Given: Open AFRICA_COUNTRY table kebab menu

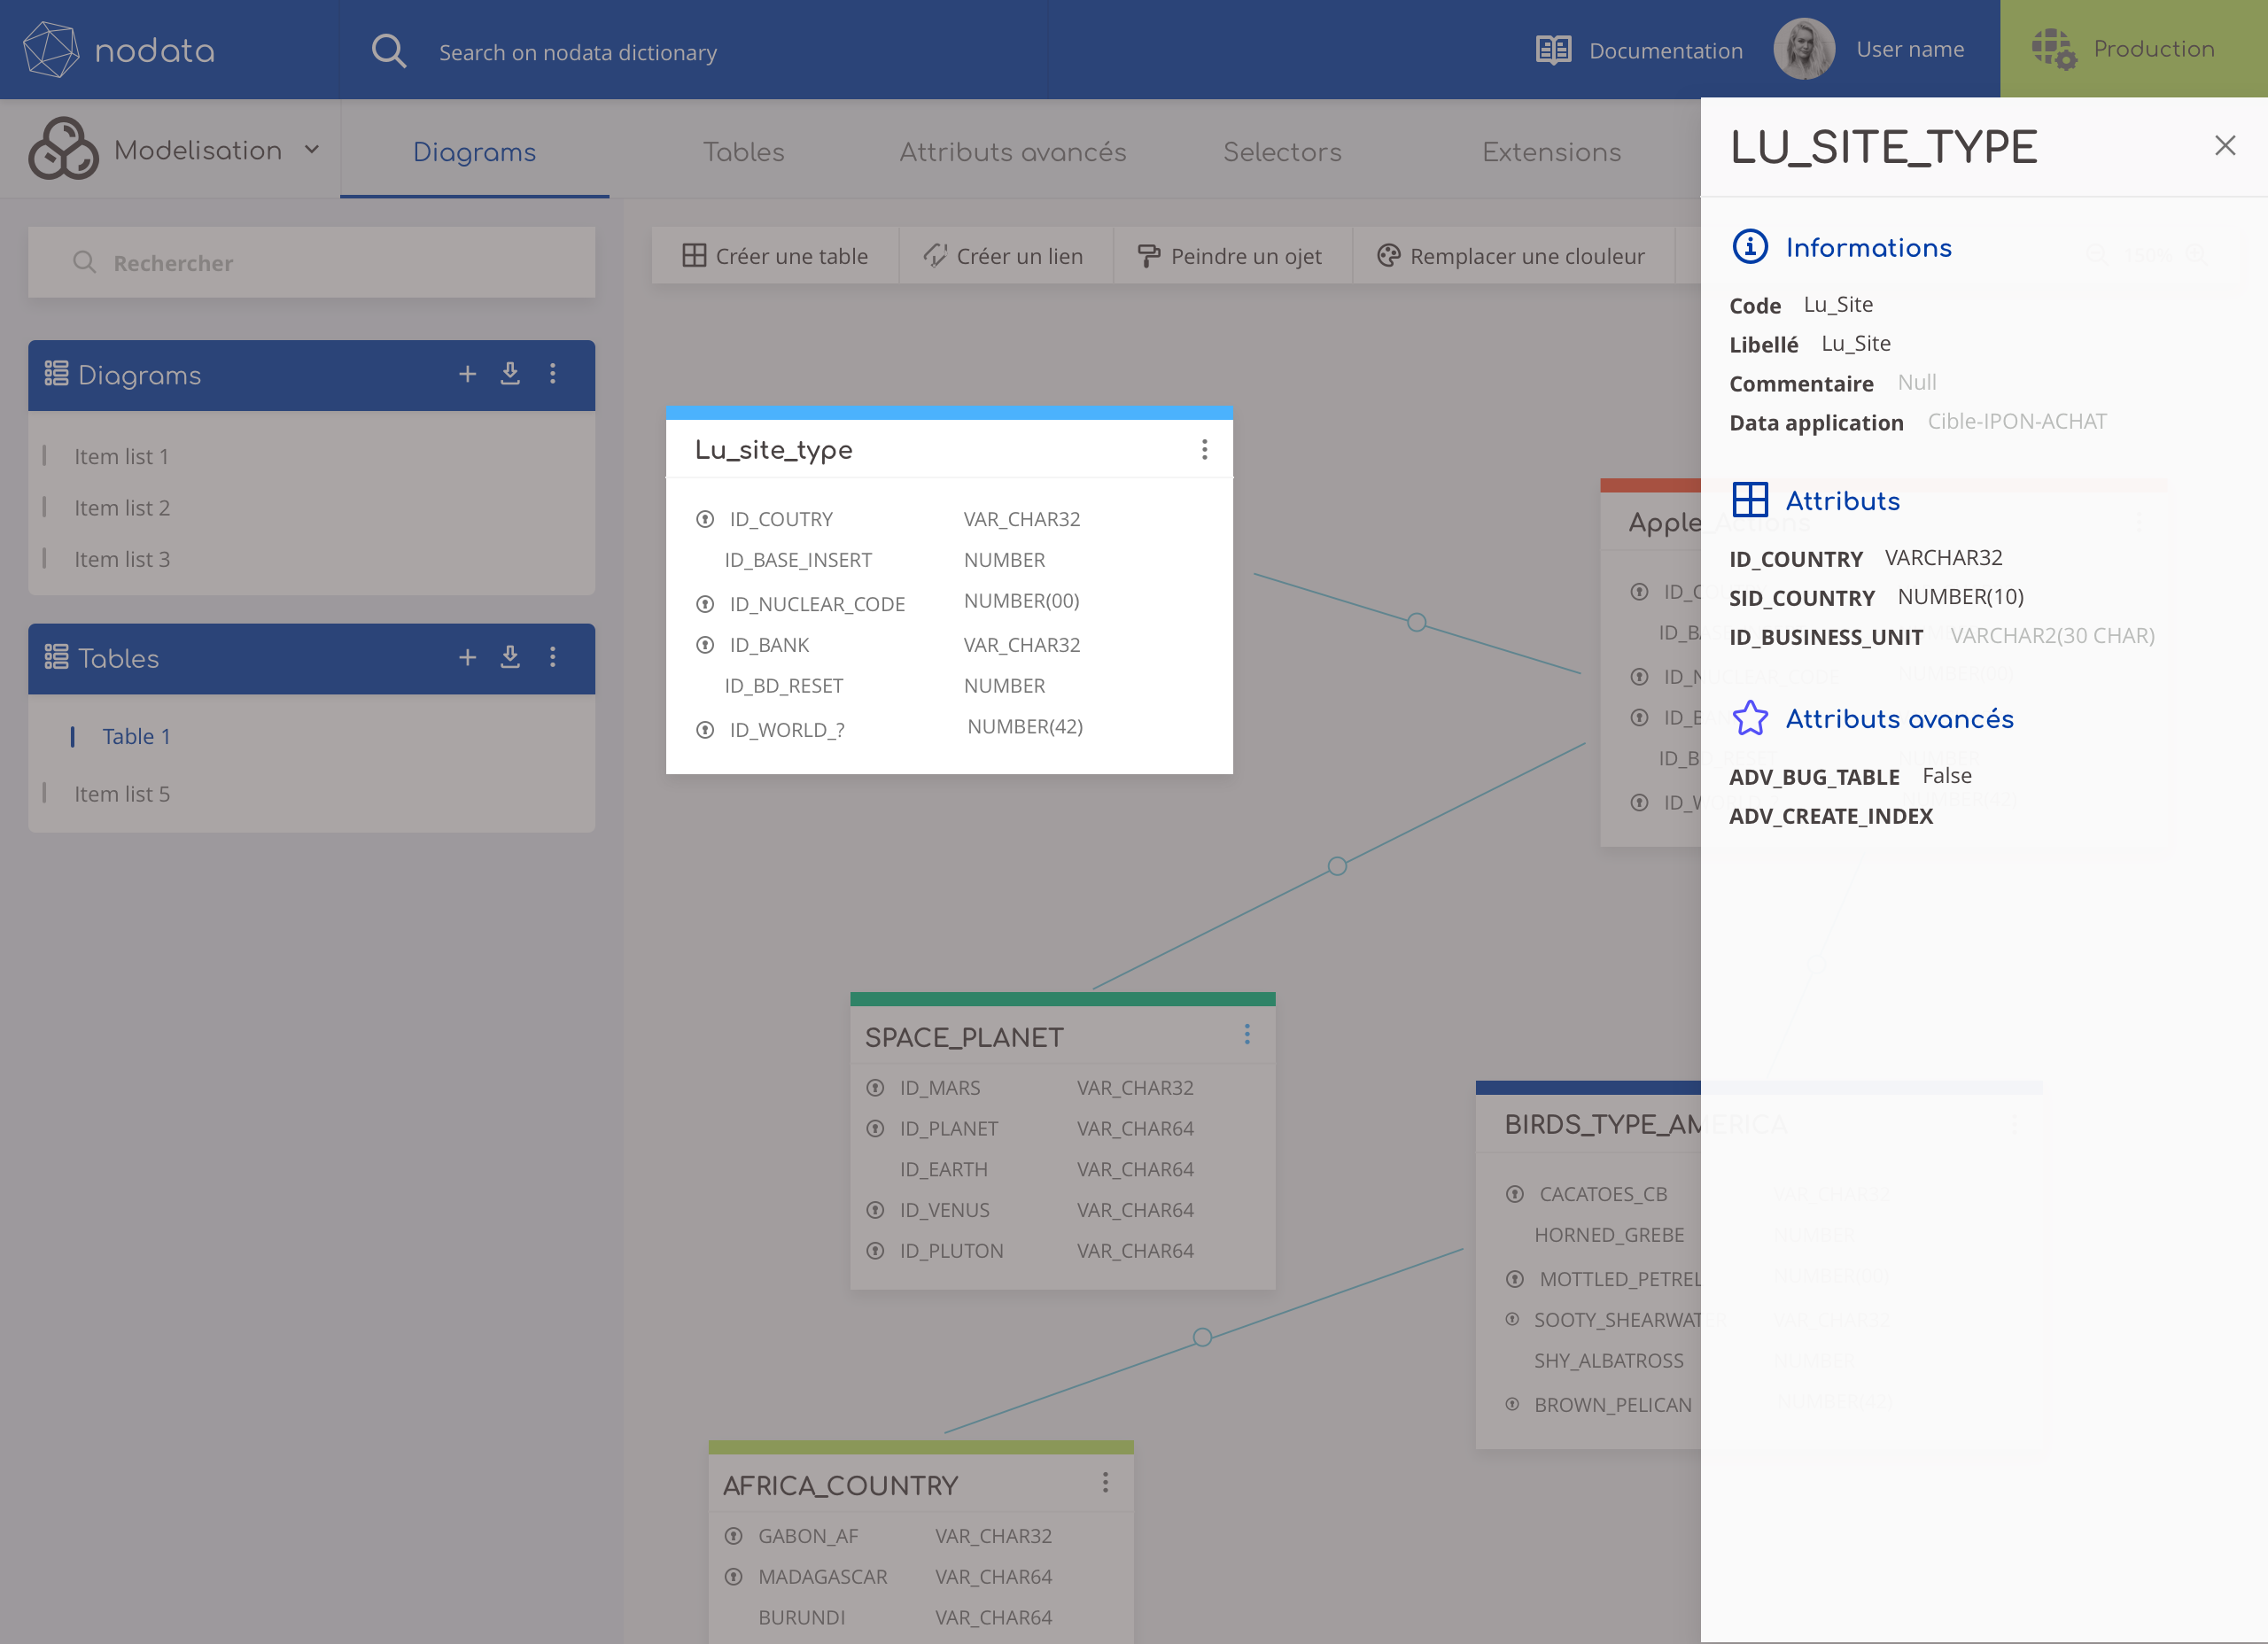Looking at the screenshot, I should 1105,1482.
